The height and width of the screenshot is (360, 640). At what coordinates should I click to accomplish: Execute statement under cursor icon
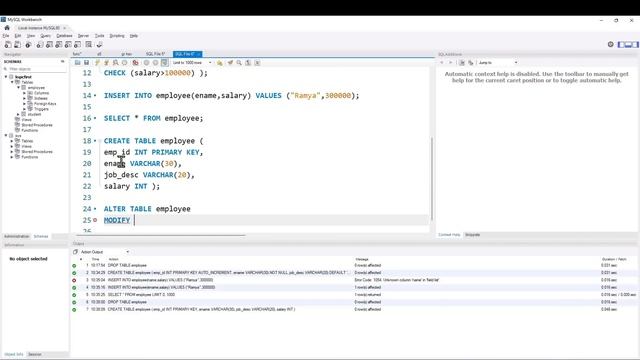(x=107, y=63)
